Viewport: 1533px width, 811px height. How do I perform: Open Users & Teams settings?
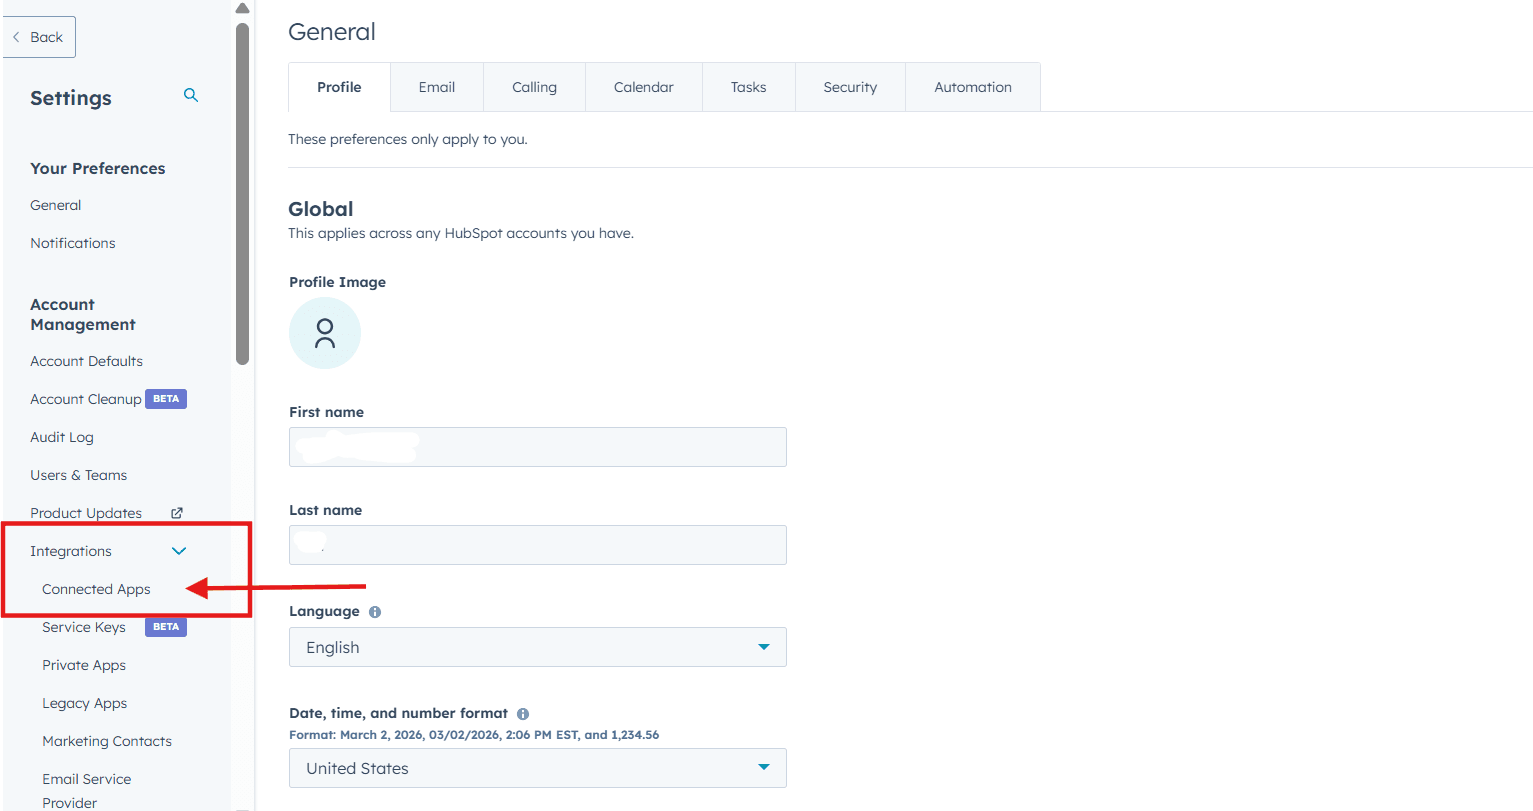click(x=79, y=475)
